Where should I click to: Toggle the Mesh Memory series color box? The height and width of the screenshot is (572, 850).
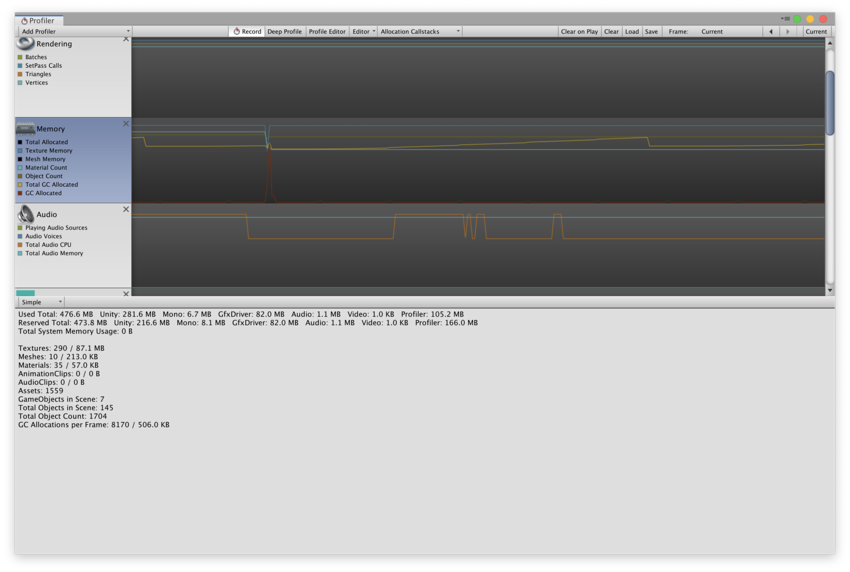pos(20,159)
